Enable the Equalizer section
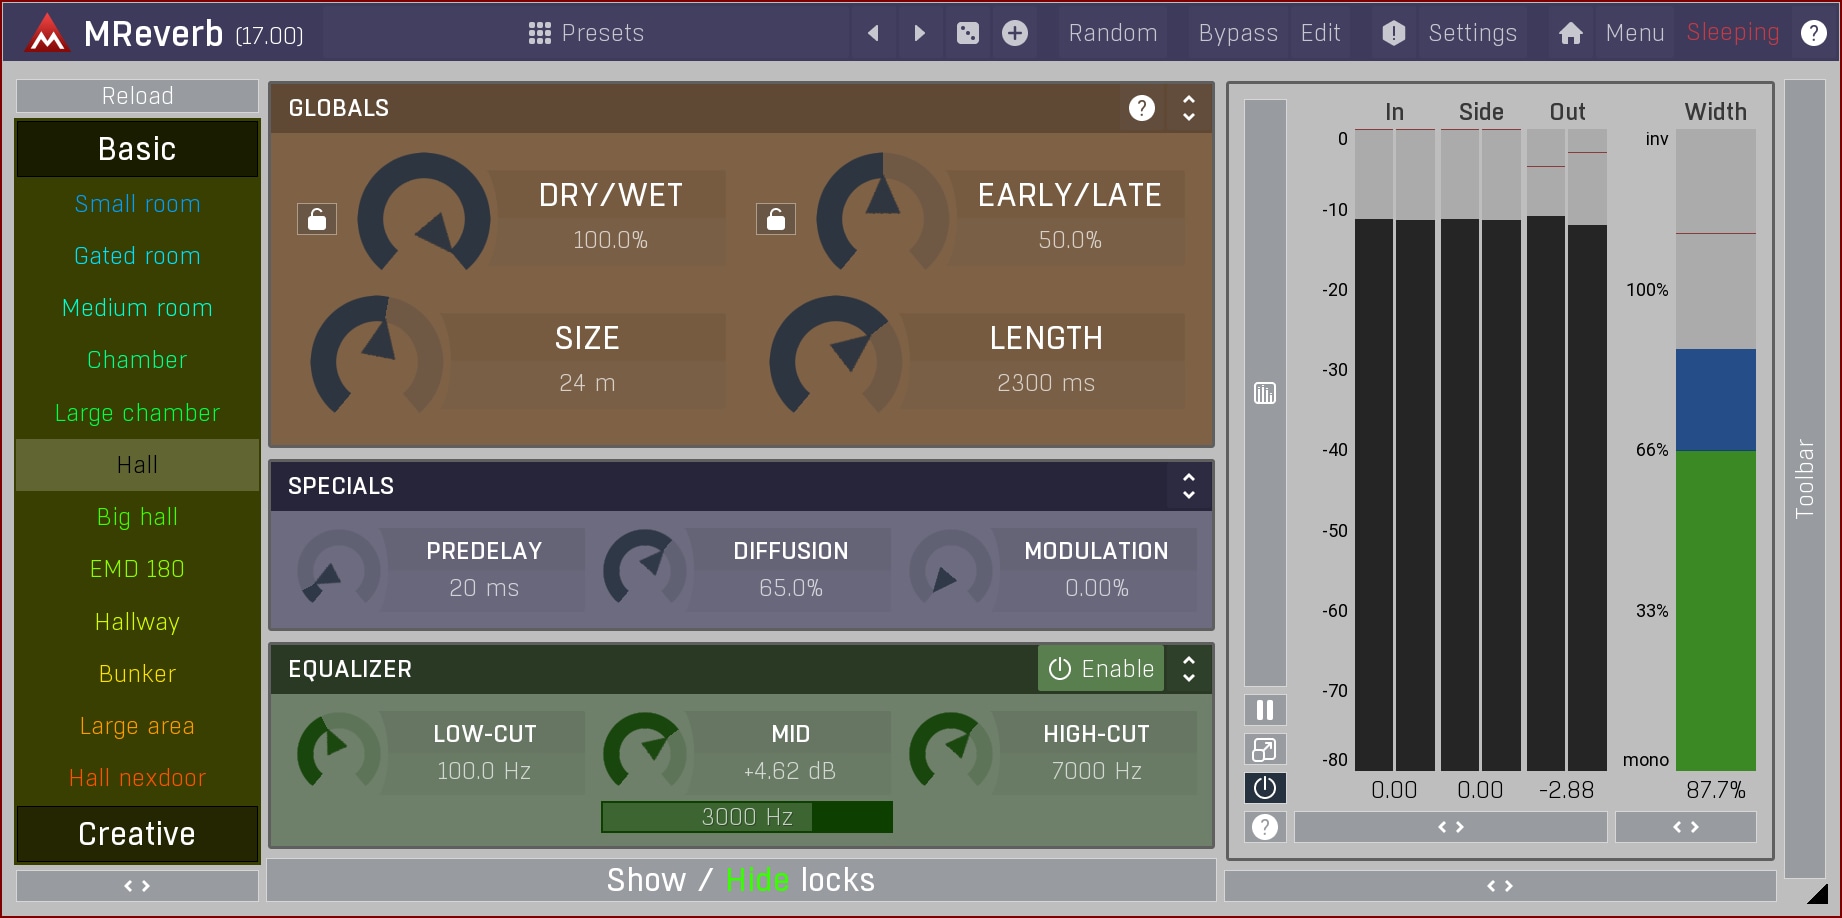Screen dimensions: 1842x918 click(x=1101, y=669)
